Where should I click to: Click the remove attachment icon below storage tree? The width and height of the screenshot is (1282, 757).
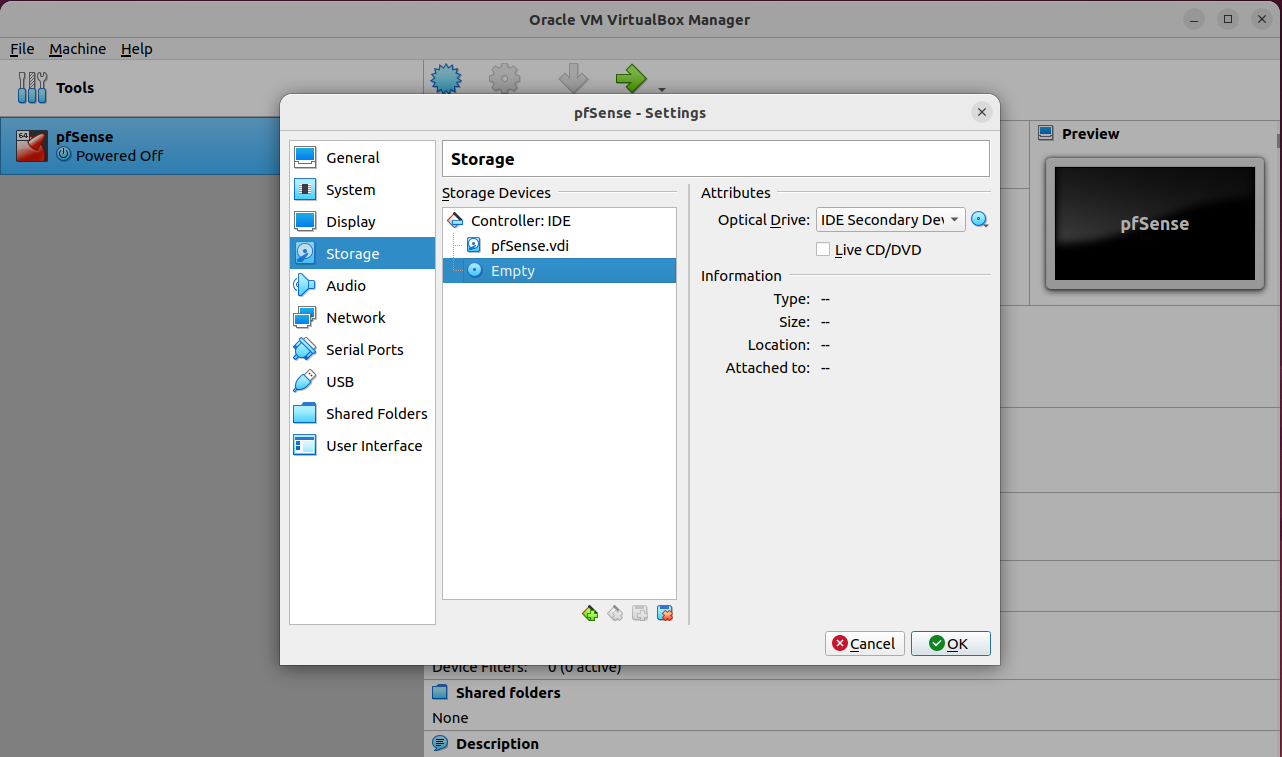[x=665, y=613]
